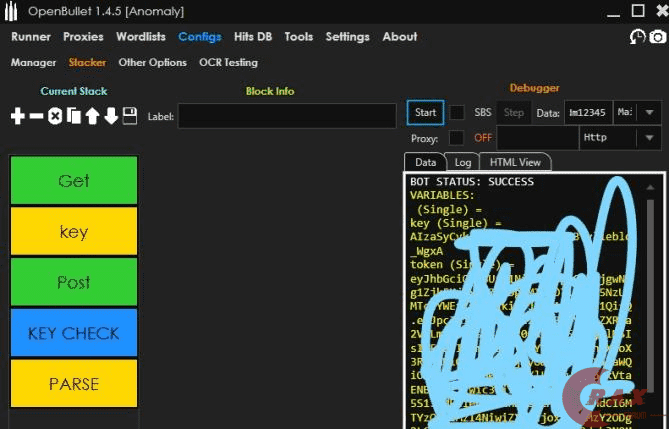The width and height of the screenshot is (669, 429).
Task: Open the clock history icon near camera
Action: click(637, 37)
